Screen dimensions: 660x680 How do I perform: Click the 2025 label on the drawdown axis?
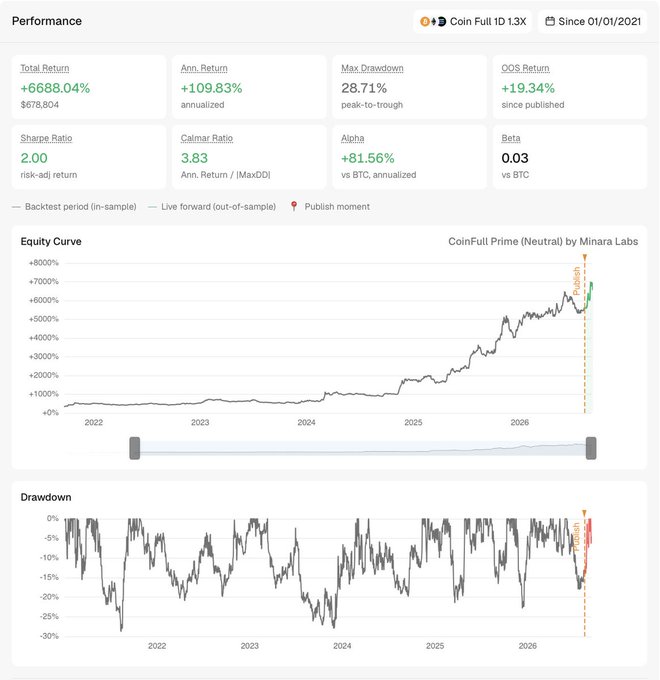435,646
